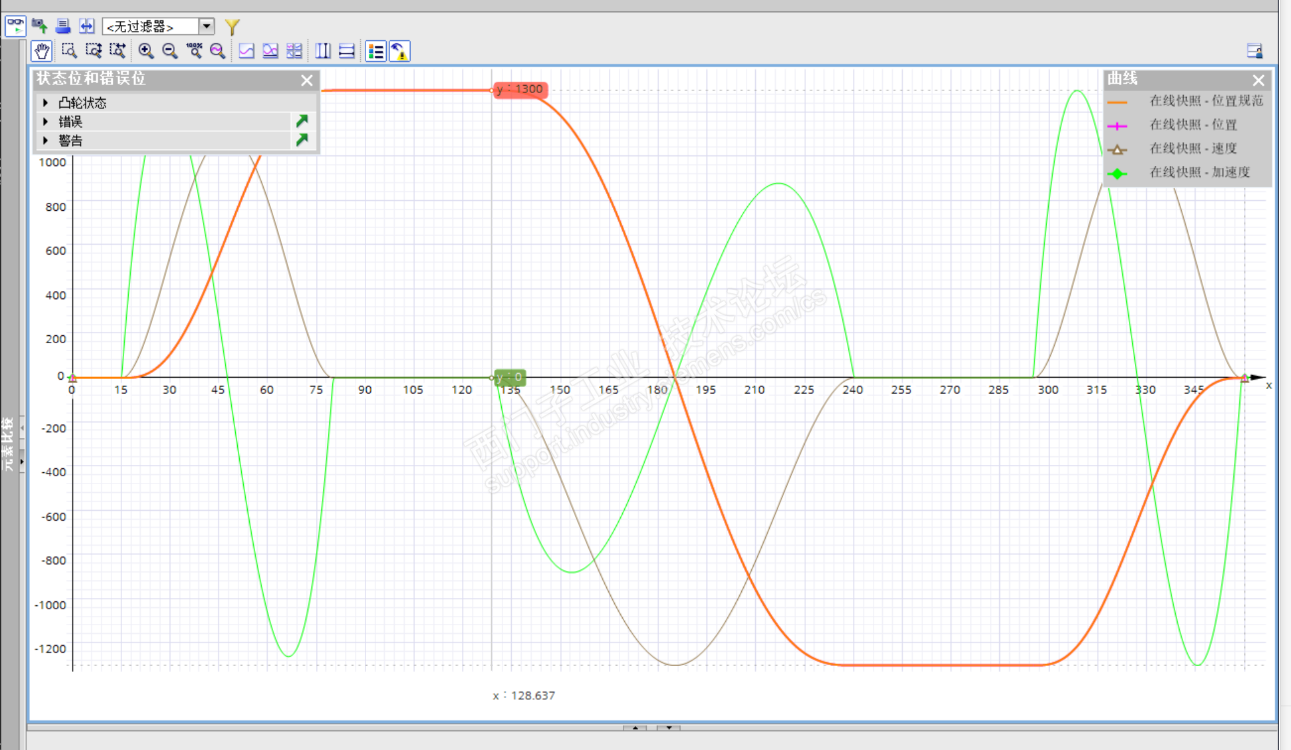
Task: Open the <无过滤器> filter dropdown
Action: coord(207,26)
